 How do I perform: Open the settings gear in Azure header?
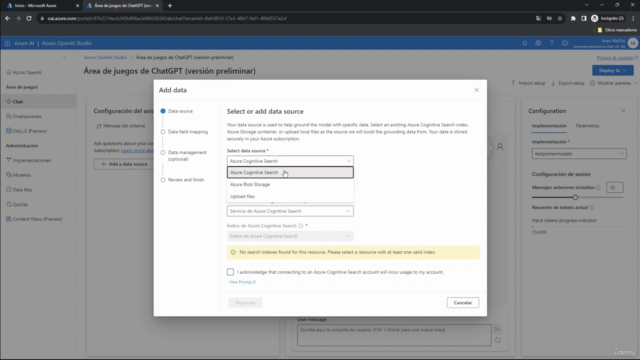tap(538, 43)
